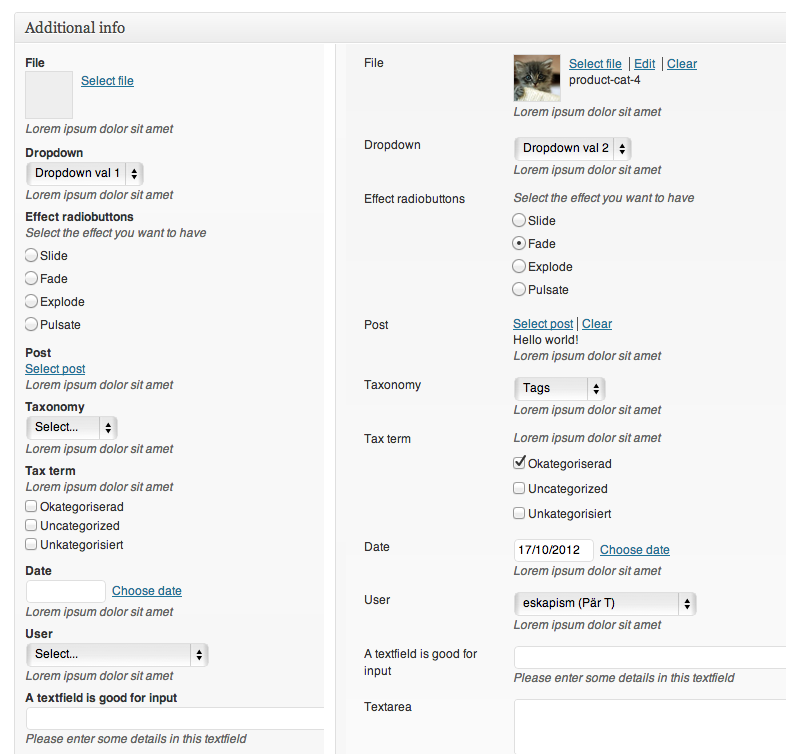
Task: Click the Clear link beside Select post
Action: point(597,324)
